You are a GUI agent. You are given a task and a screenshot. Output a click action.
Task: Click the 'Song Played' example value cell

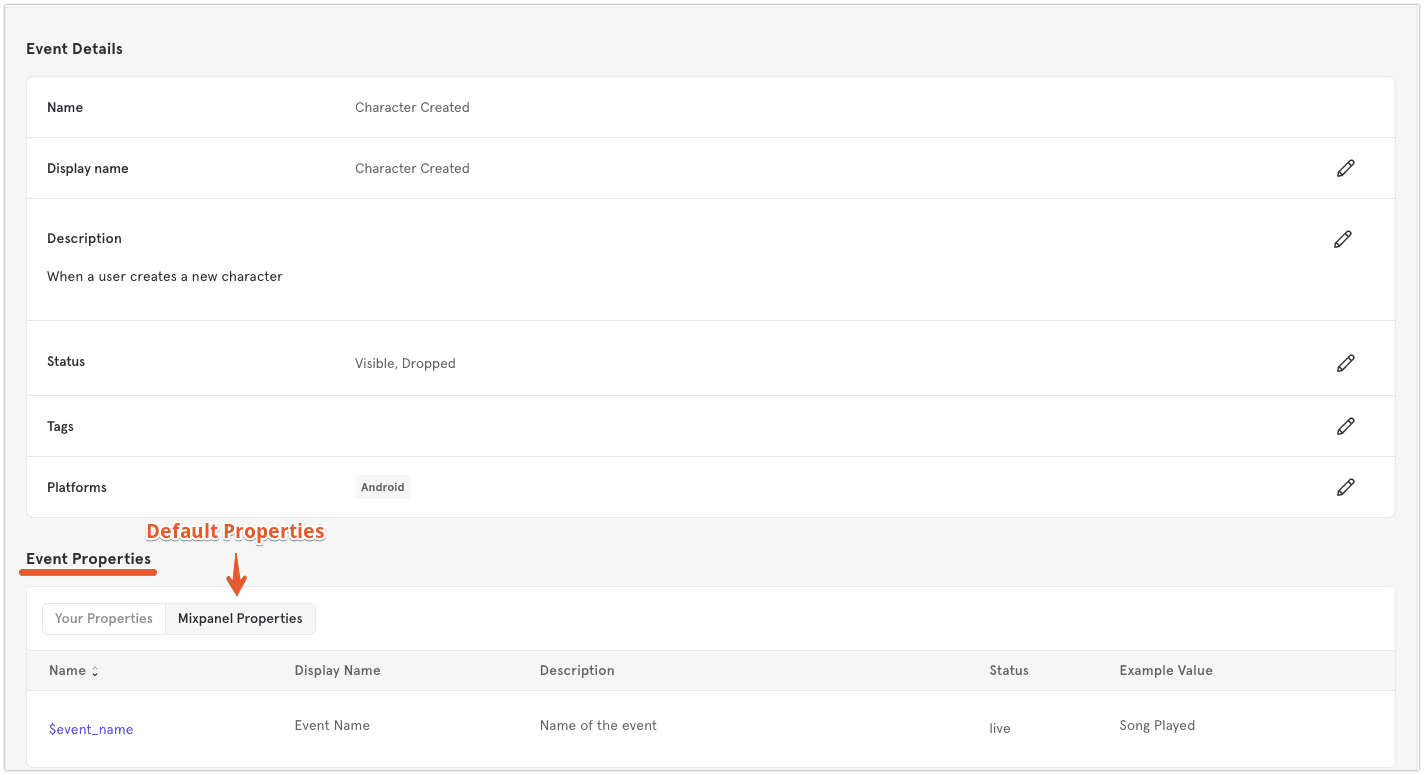(1157, 725)
